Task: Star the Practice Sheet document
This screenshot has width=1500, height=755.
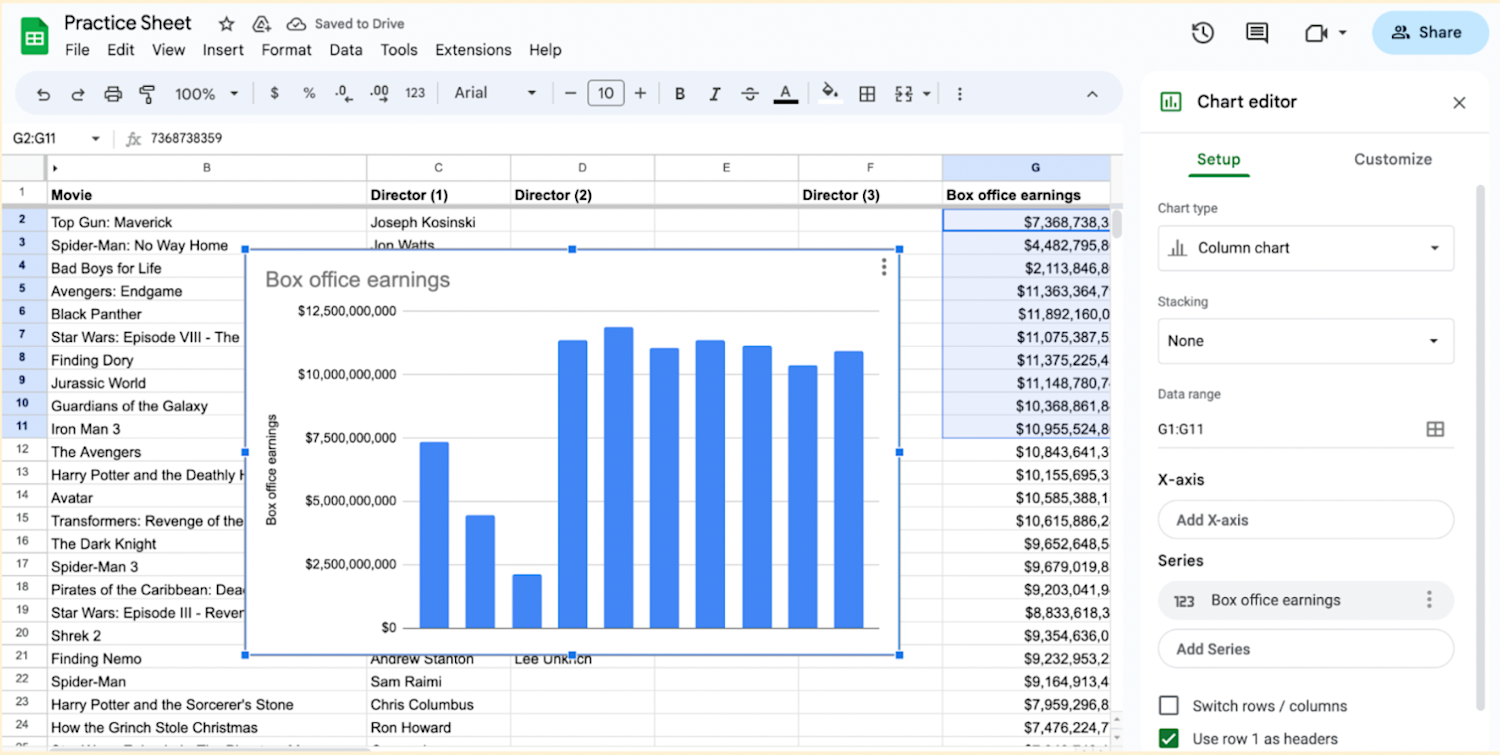Action: click(x=227, y=24)
